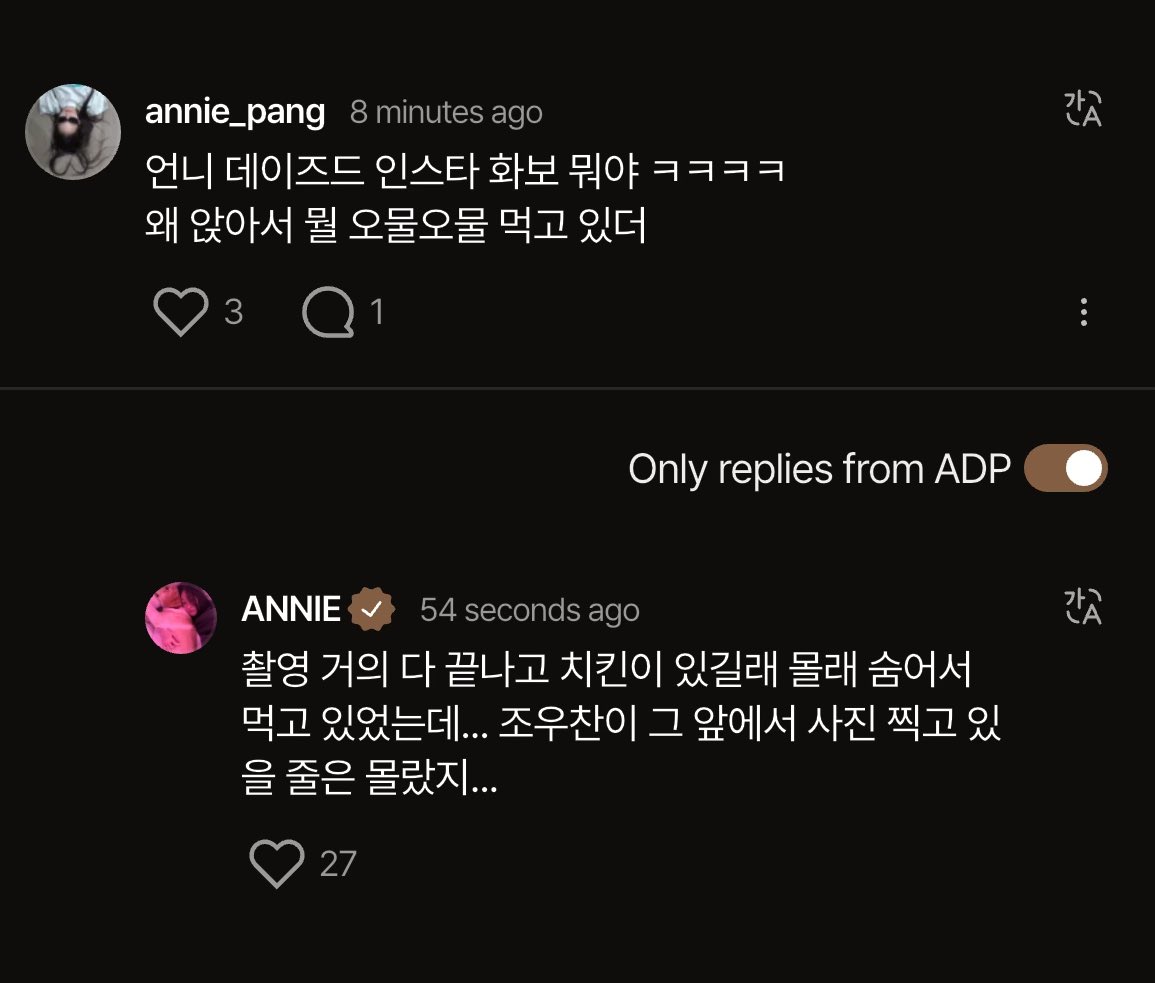The height and width of the screenshot is (983, 1155).
Task: Open the annie_pang username link
Action: (235, 112)
